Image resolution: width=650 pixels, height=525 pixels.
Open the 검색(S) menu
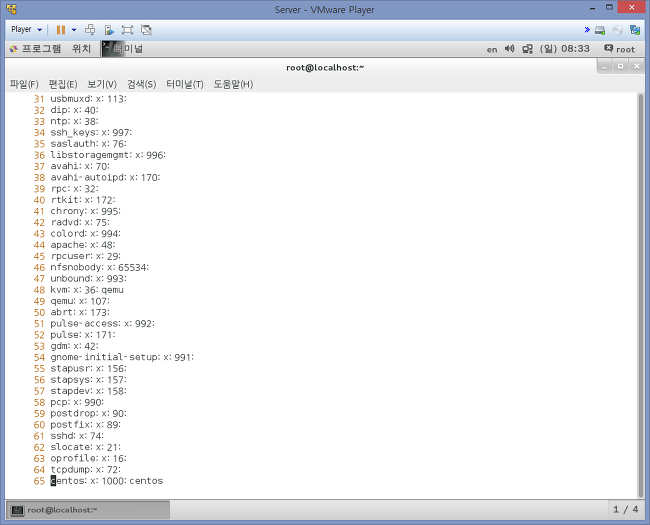(141, 84)
